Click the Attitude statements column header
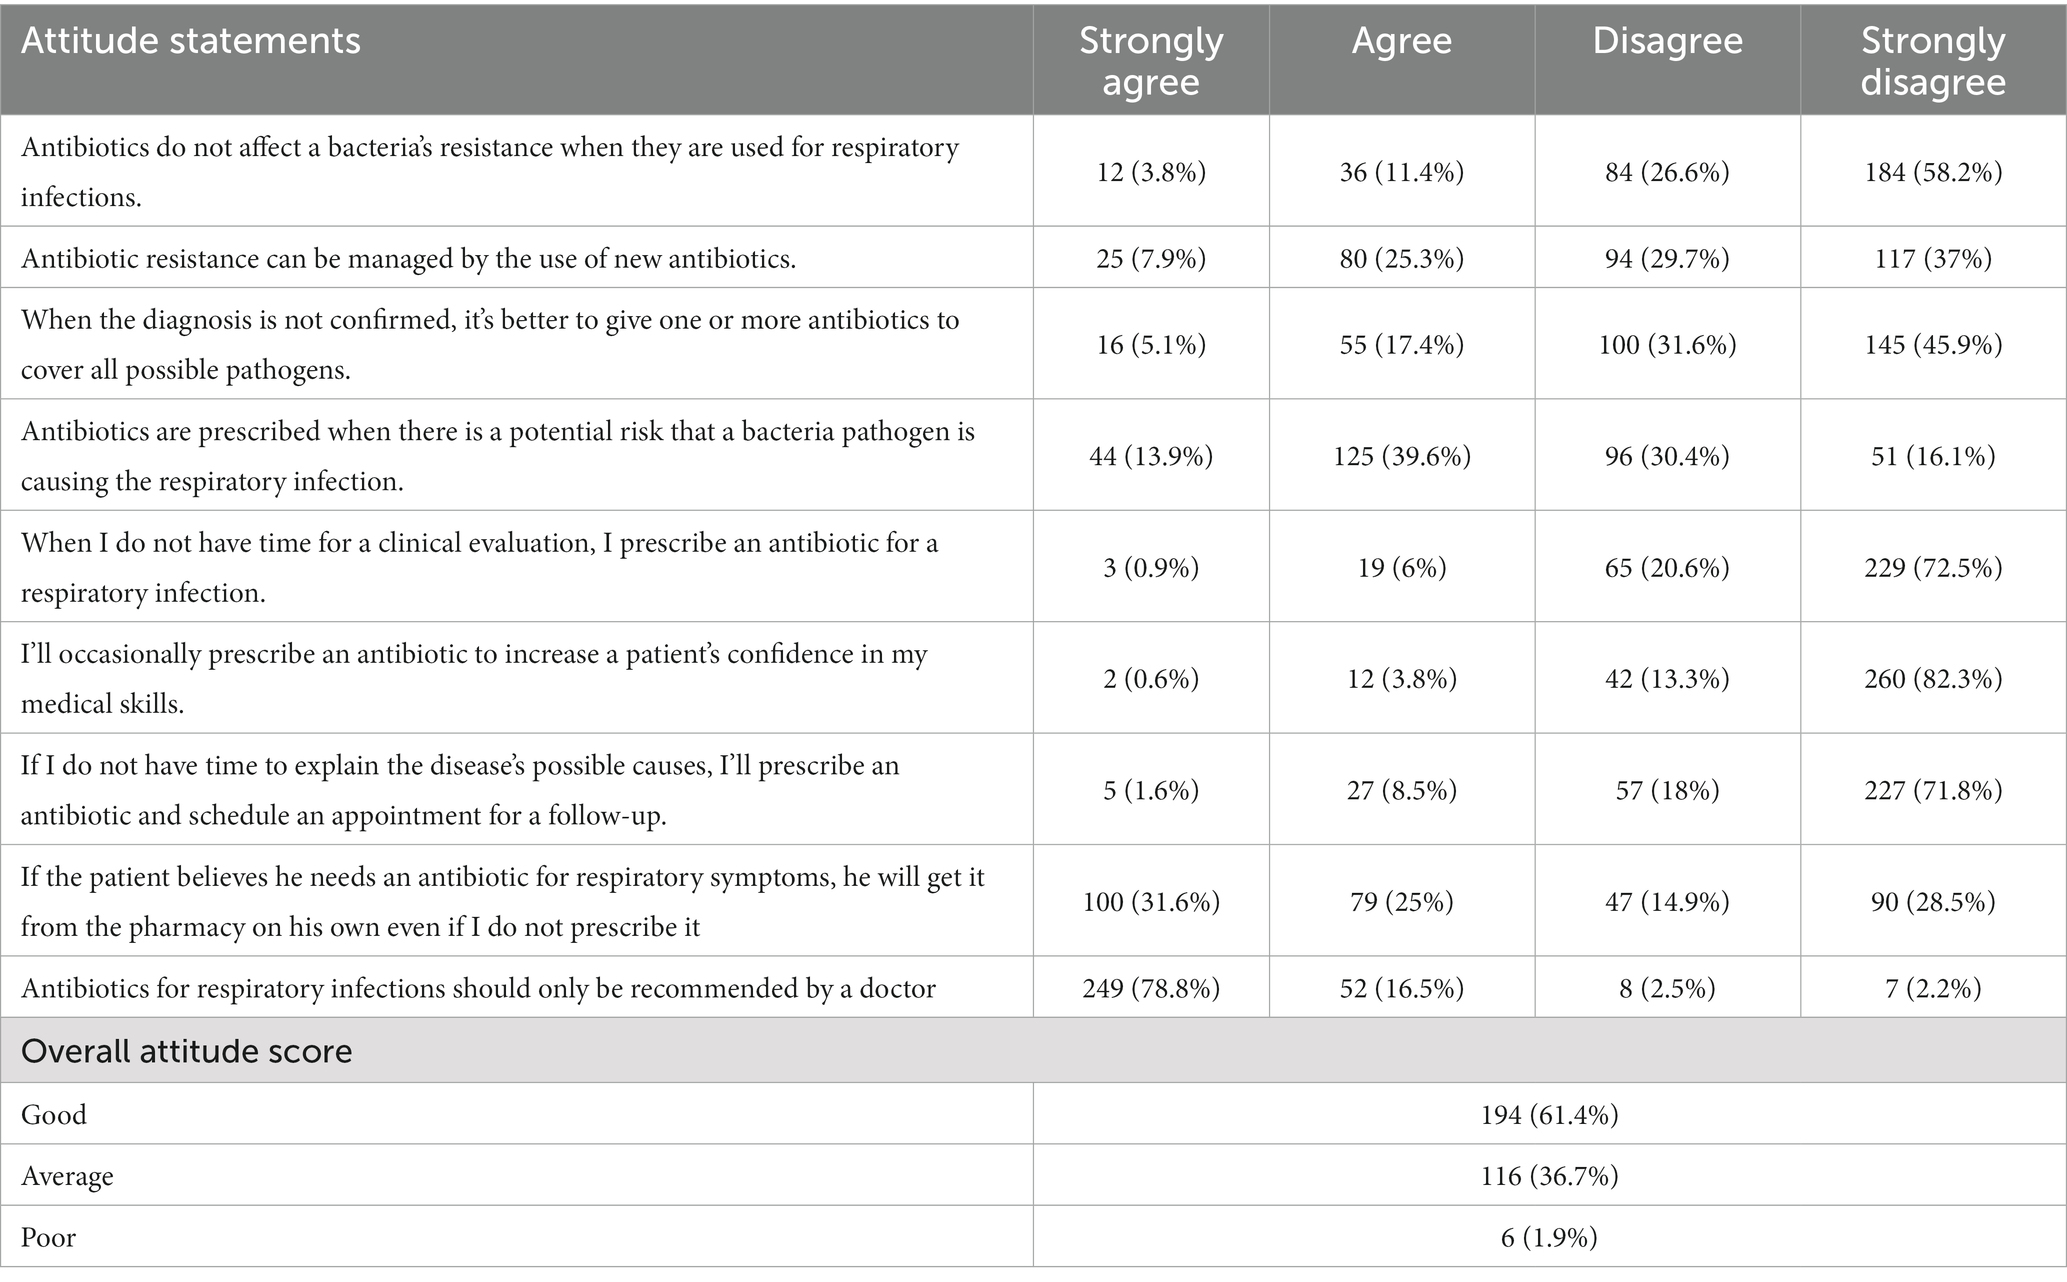 click(x=190, y=41)
